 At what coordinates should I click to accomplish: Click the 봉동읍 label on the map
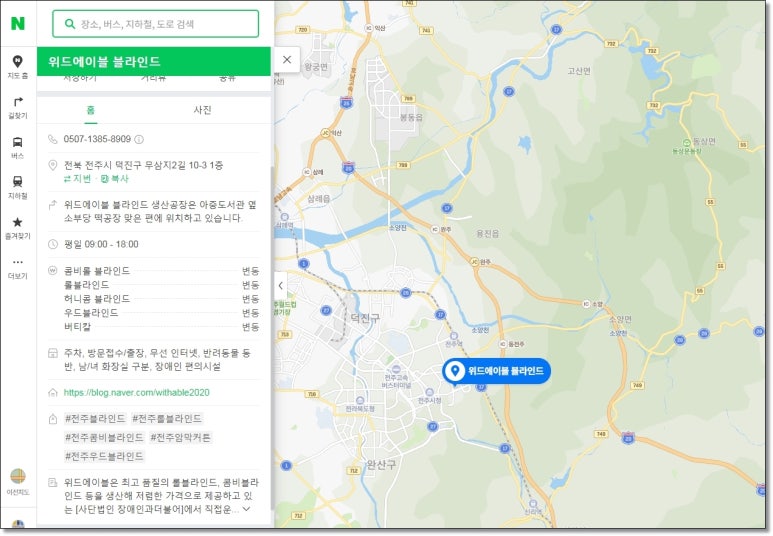coord(411,118)
